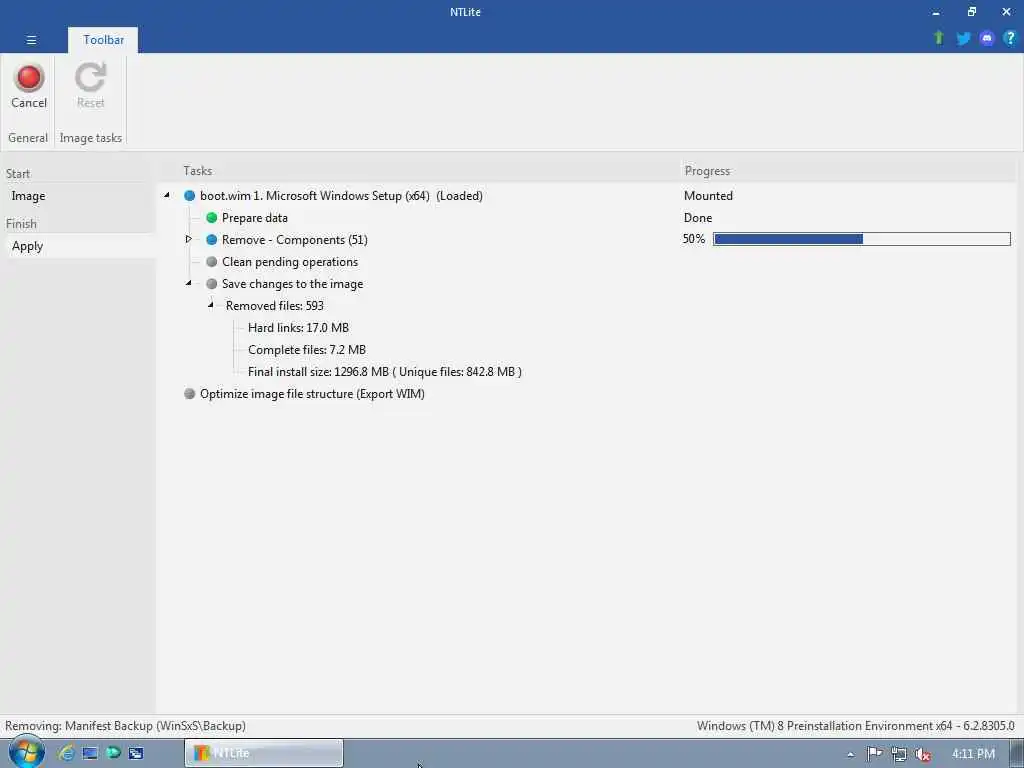Select boot.wim 1. Microsoft Windows Setup row
This screenshot has width=1024, height=768.
coord(341,196)
